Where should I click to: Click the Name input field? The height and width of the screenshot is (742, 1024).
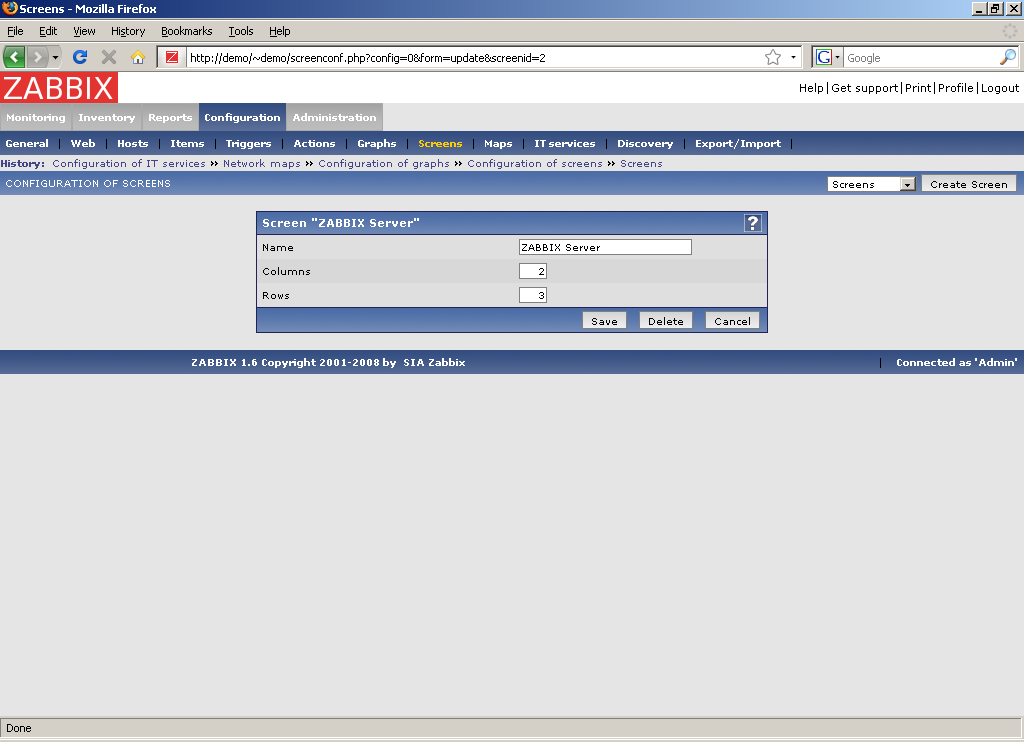(605, 247)
